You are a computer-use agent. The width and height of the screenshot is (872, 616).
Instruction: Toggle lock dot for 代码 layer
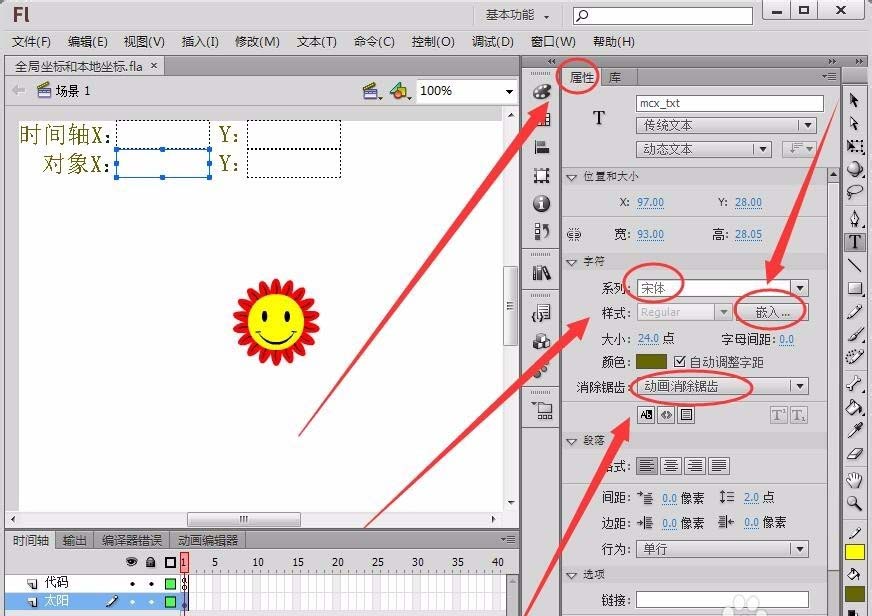[151, 584]
